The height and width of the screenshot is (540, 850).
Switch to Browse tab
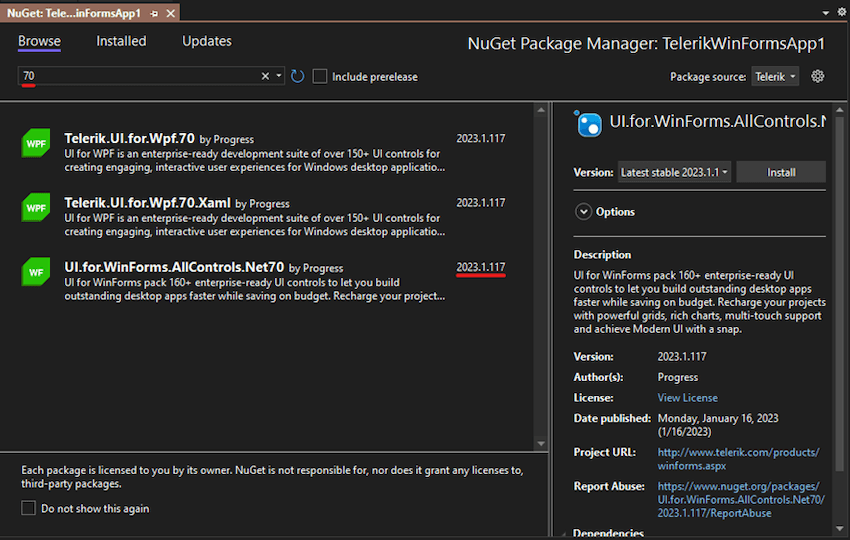40,41
